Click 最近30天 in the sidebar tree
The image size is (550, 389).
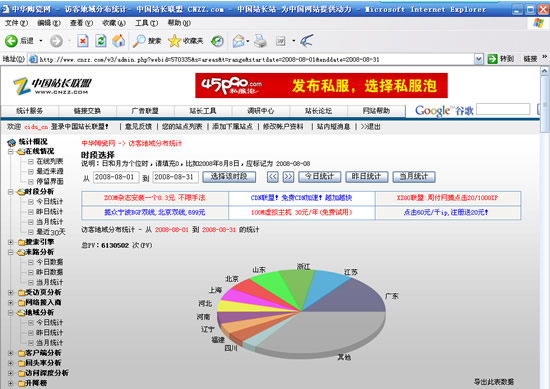coord(51,232)
